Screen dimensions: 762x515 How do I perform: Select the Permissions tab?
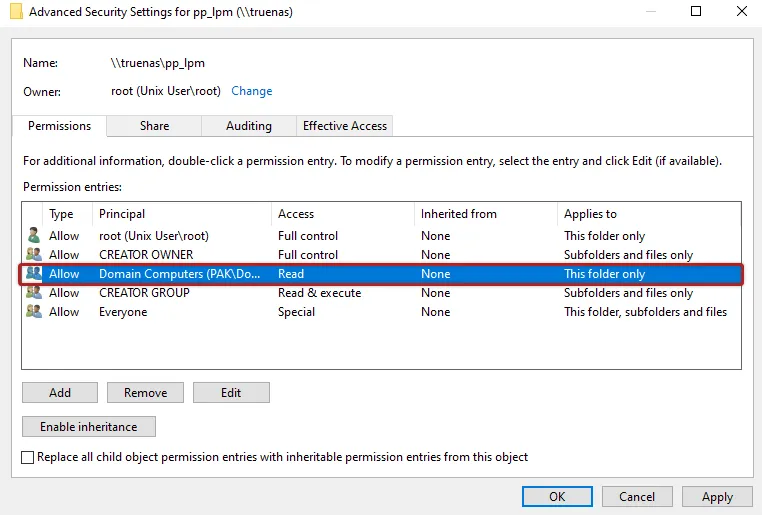[59, 126]
